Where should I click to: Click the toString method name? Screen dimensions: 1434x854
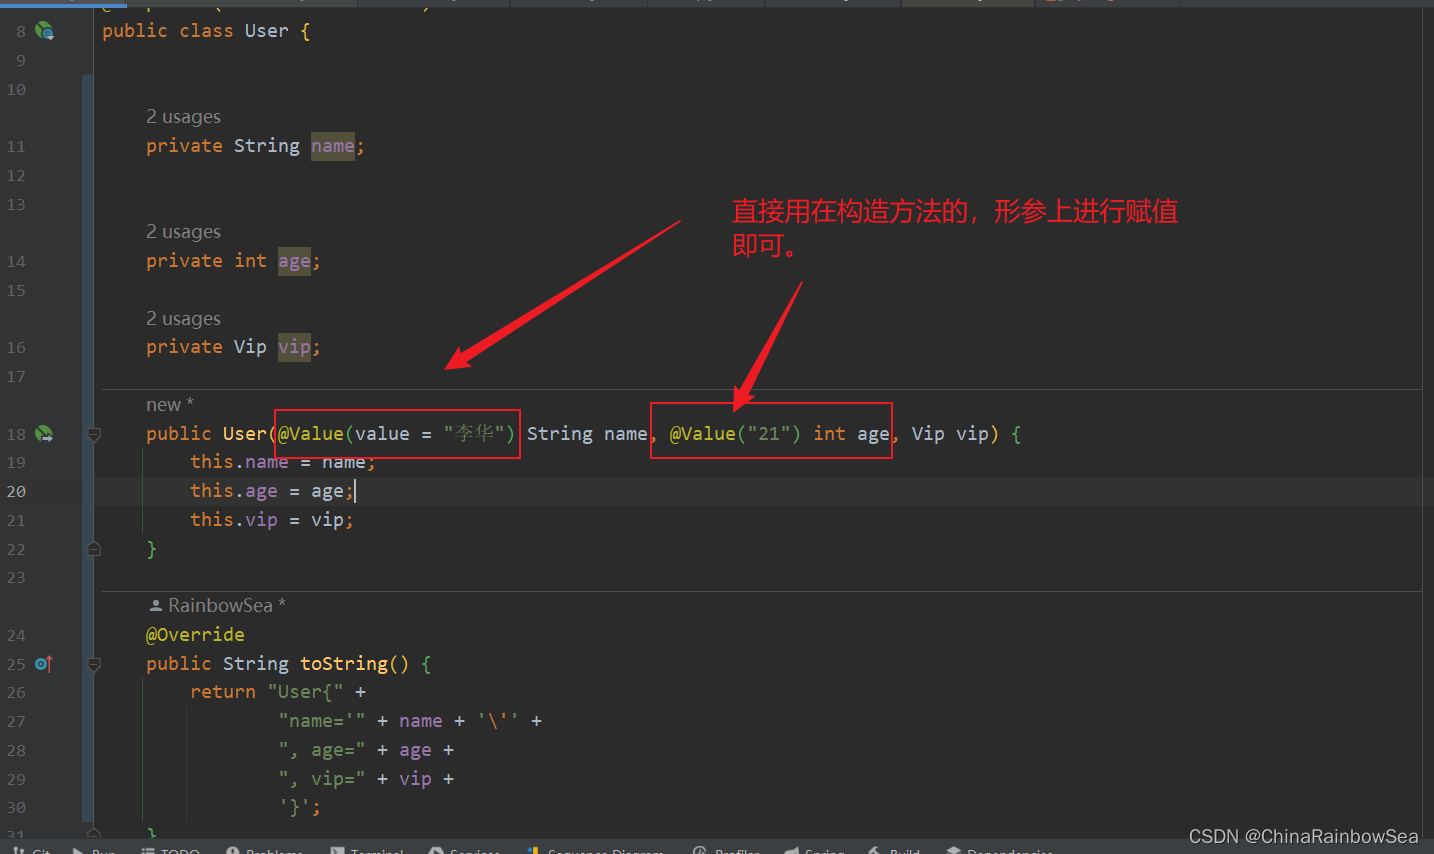tap(344, 664)
